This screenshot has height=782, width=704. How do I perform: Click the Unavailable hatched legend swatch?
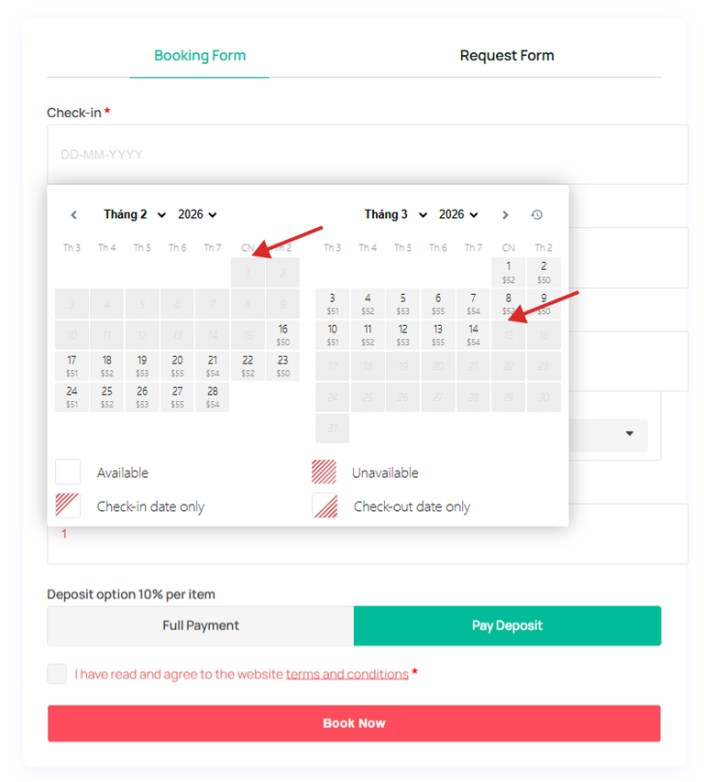click(x=324, y=472)
